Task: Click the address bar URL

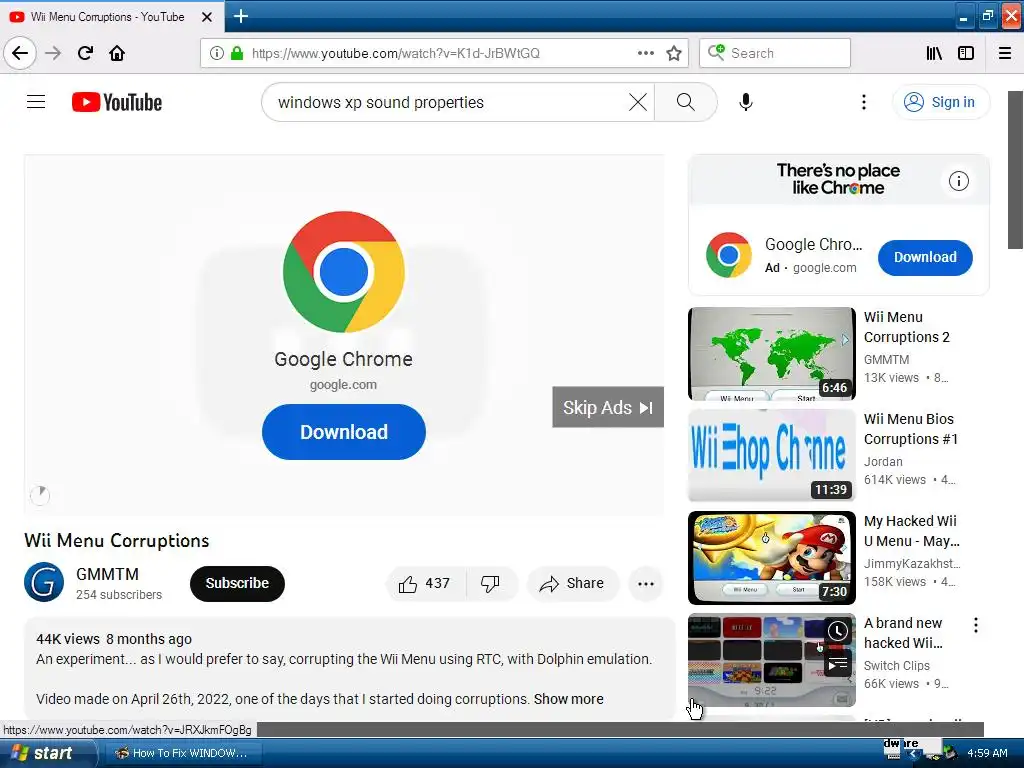Action: click(396, 53)
